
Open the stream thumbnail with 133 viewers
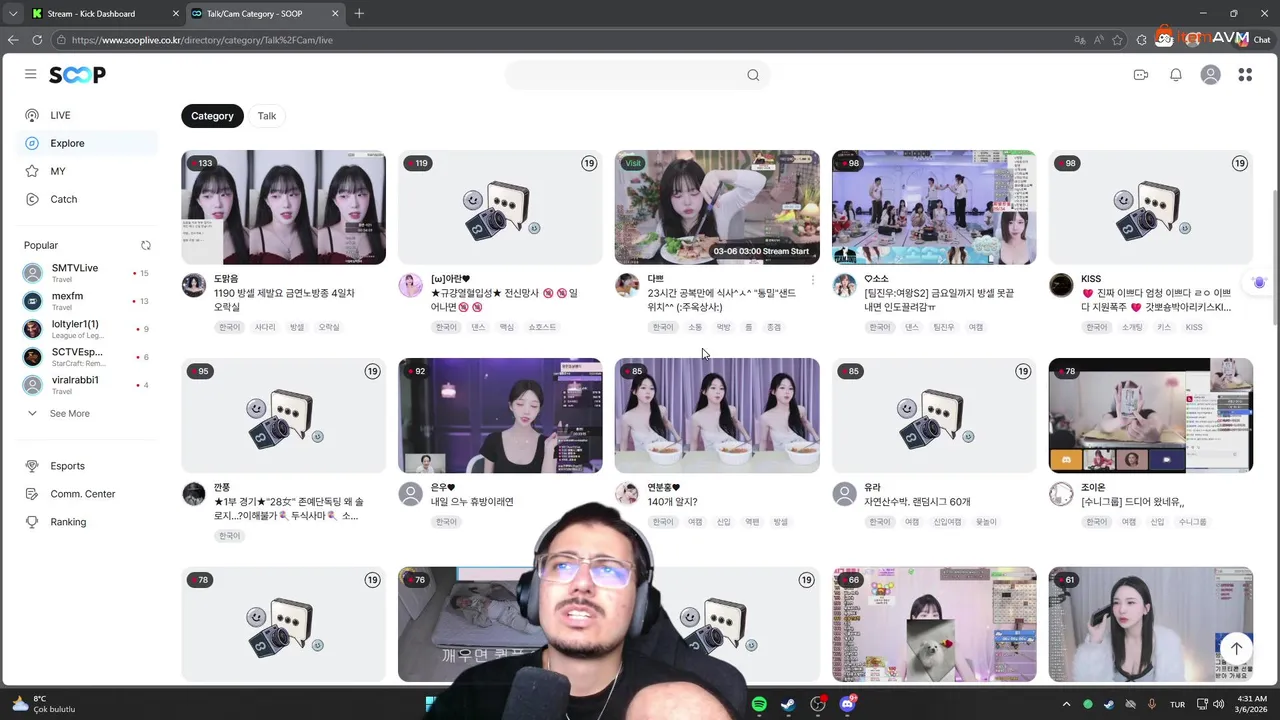coord(283,207)
